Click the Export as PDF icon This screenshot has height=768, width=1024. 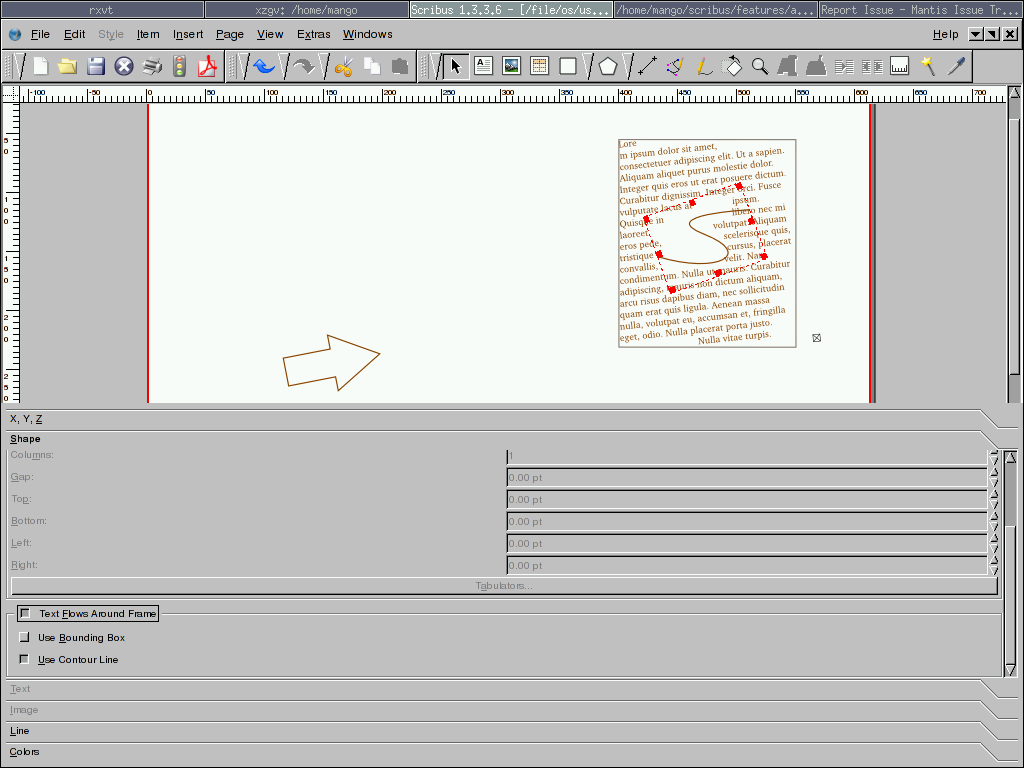click(208, 67)
